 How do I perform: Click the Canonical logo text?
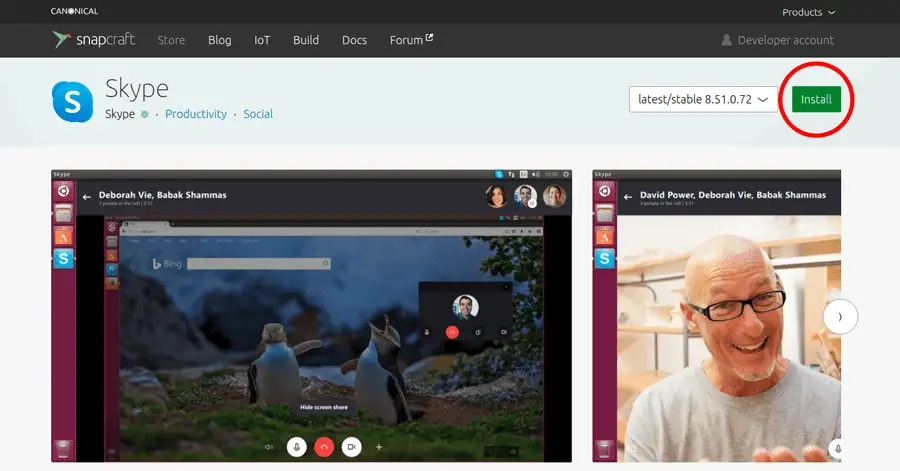(x=74, y=11)
